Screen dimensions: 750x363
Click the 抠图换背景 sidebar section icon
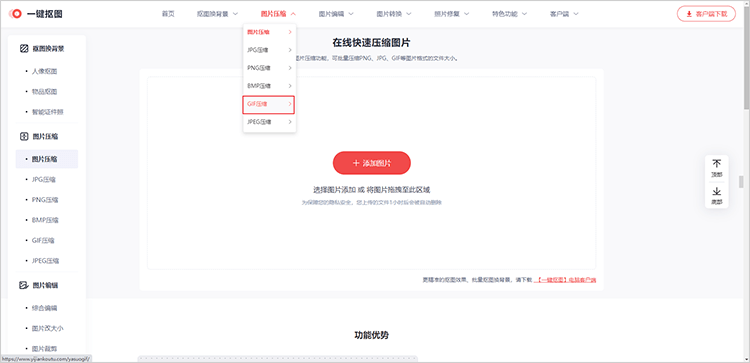click(24, 48)
